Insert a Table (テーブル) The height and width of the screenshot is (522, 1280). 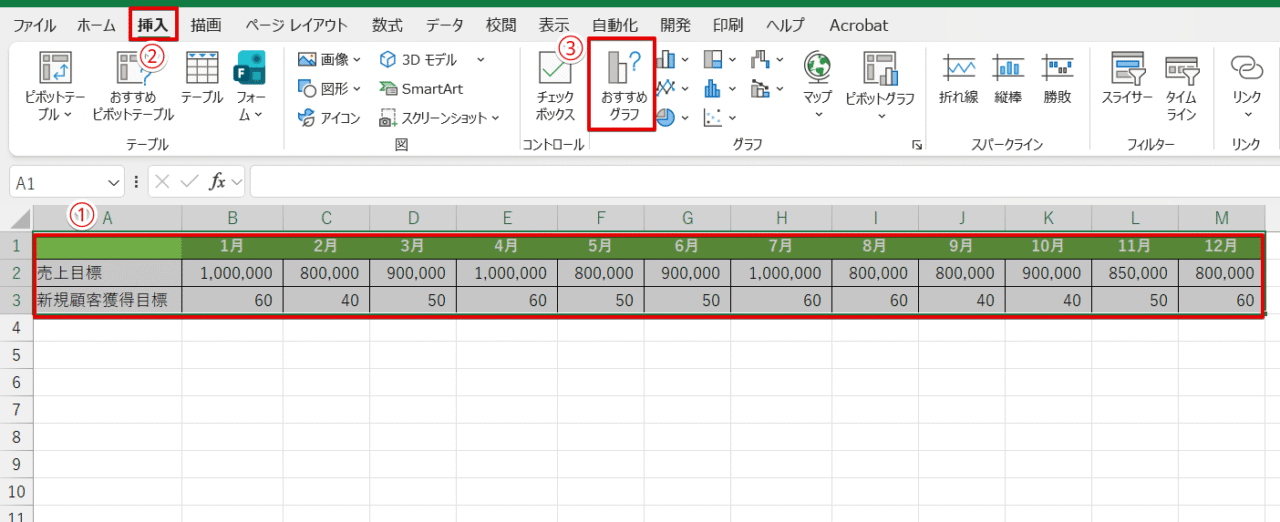click(202, 80)
